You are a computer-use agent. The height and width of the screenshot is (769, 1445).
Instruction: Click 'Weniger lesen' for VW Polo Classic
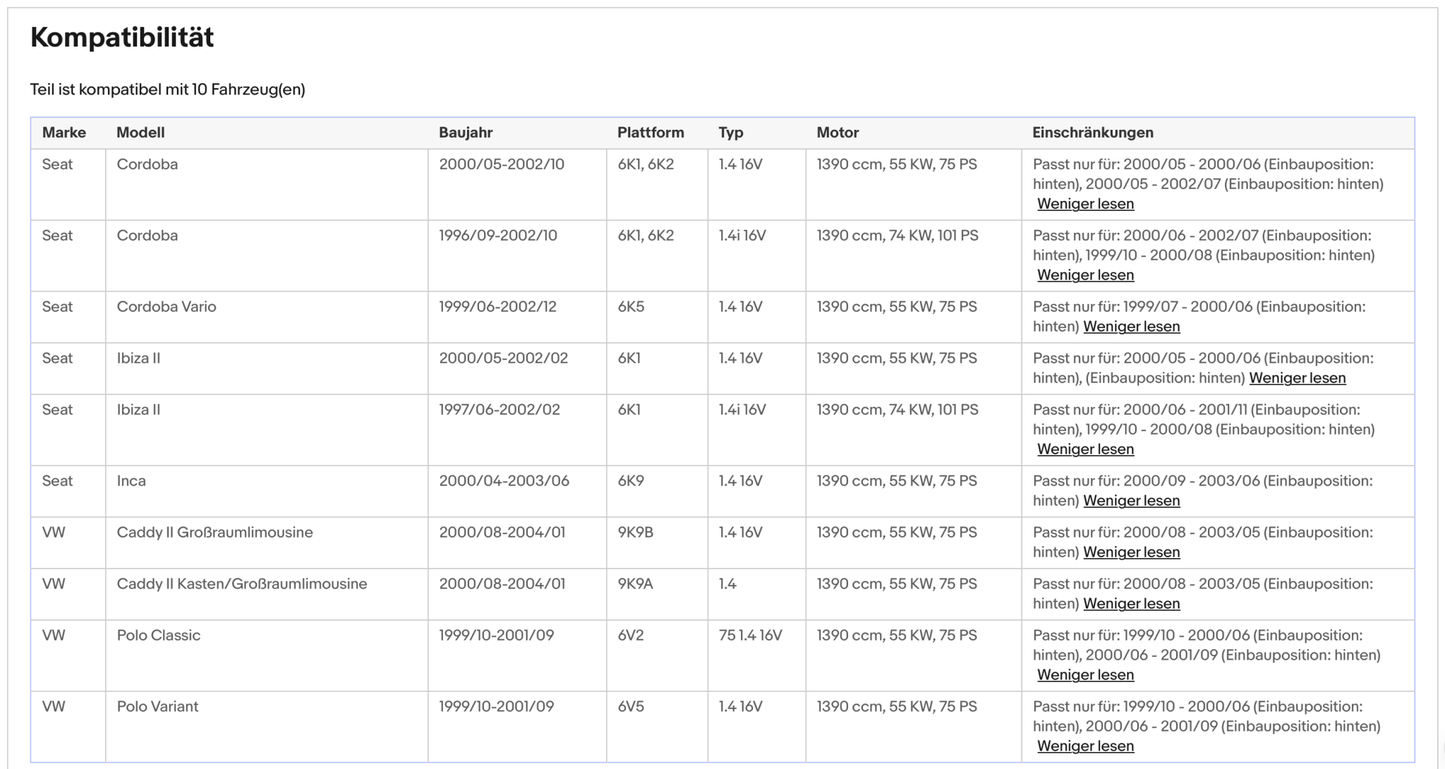[x=1085, y=676]
